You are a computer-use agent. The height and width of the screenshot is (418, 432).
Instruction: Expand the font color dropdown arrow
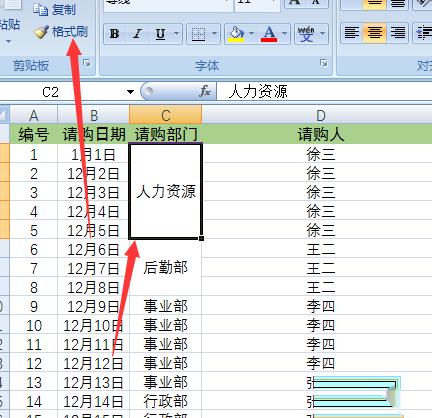point(284,34)
